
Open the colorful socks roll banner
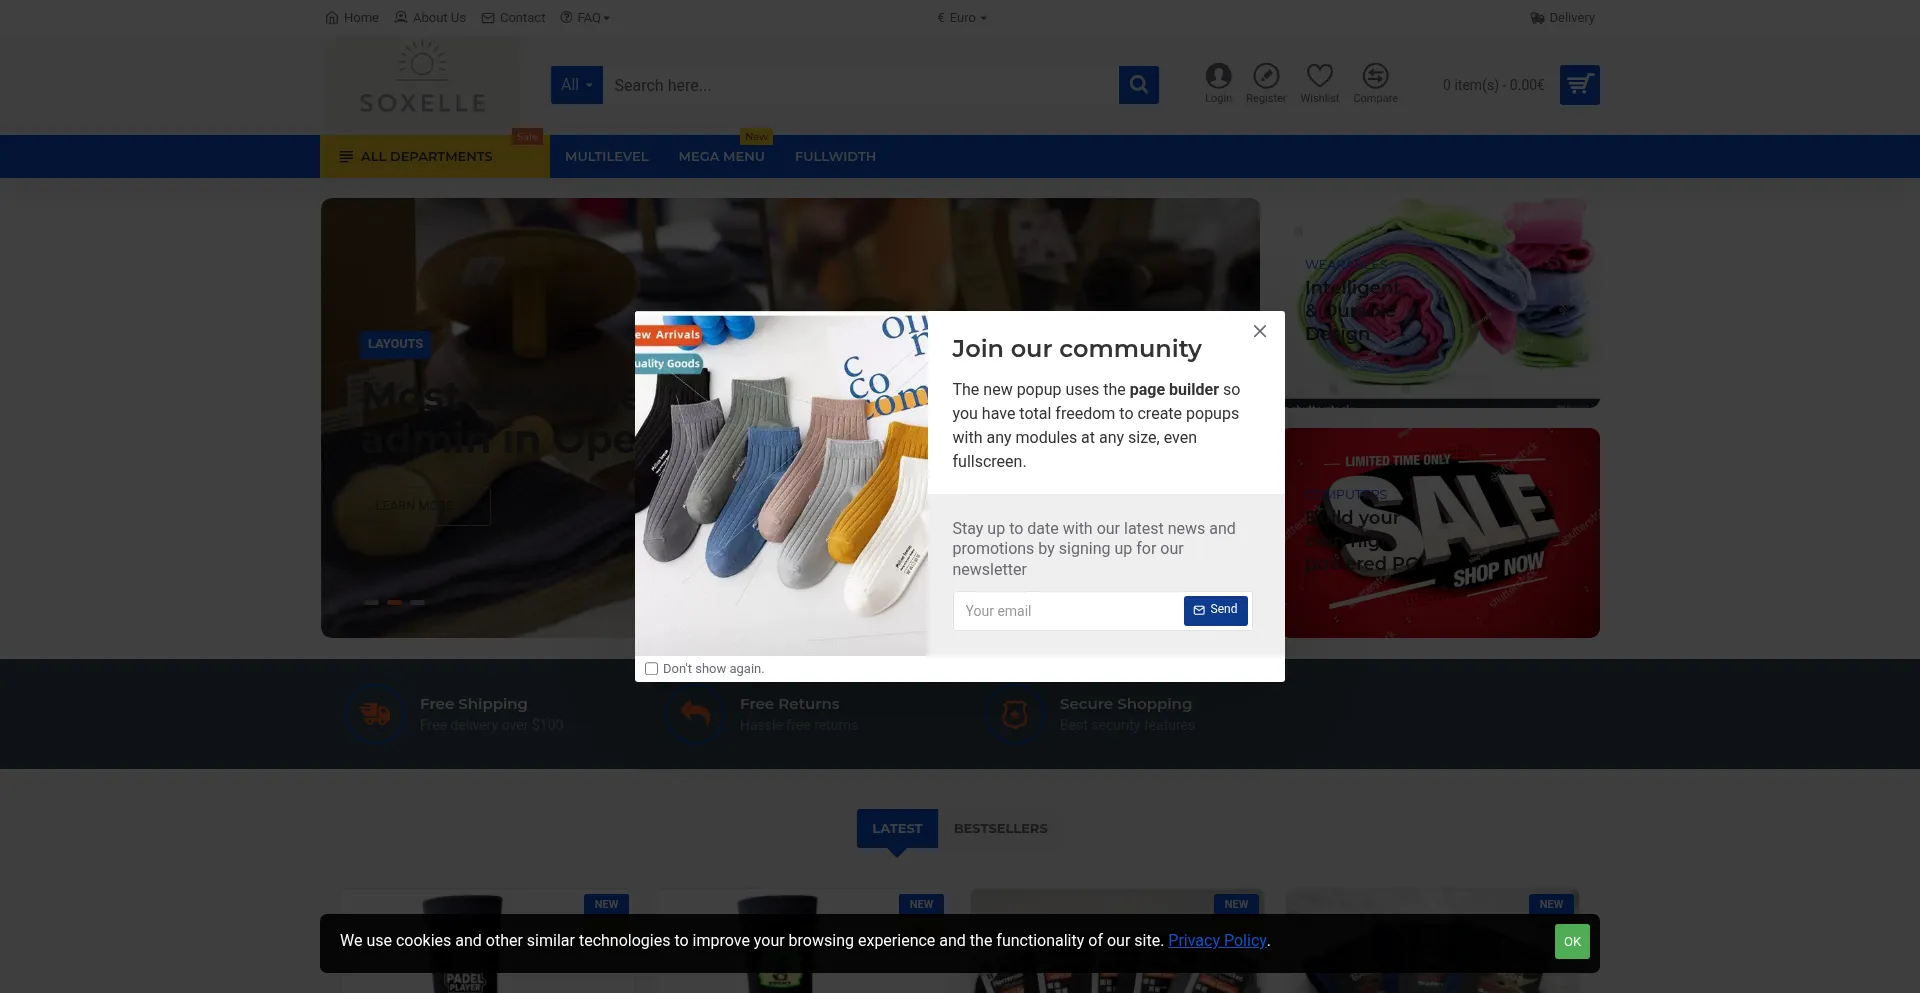point(1442,303)
